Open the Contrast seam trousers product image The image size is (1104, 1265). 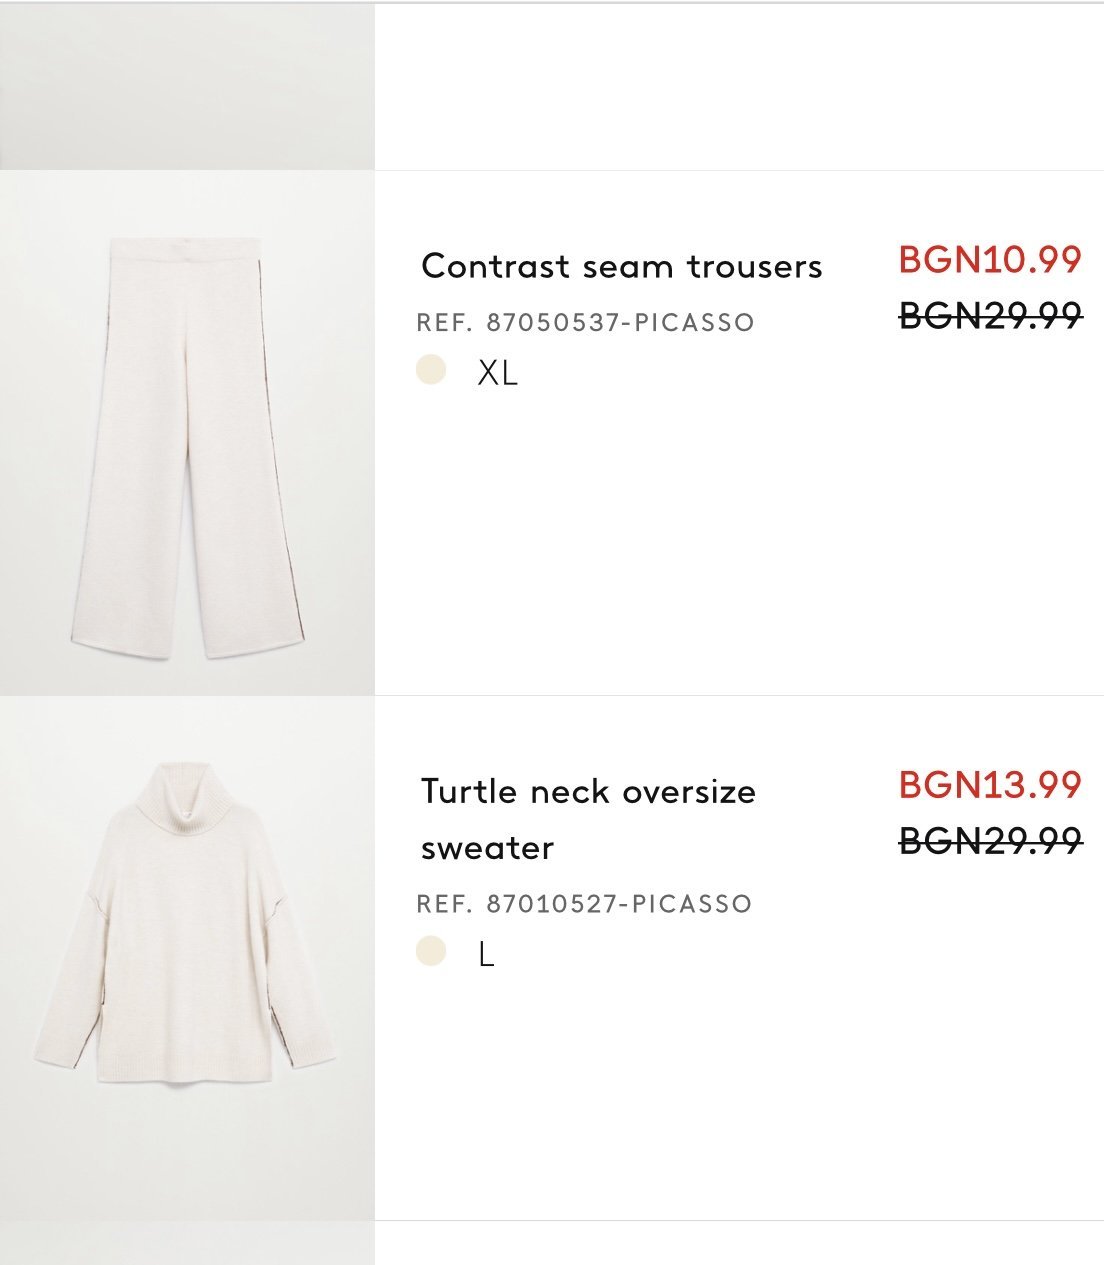[x=187, y=433]
